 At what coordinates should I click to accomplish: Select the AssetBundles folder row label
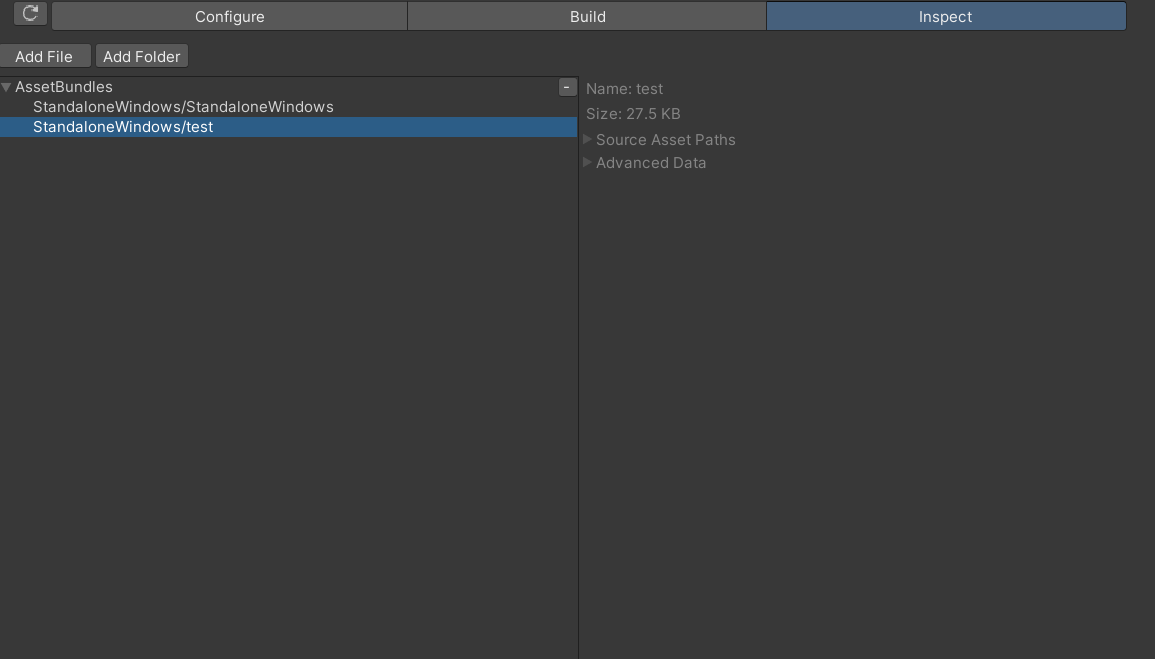(x=64, y=87)
